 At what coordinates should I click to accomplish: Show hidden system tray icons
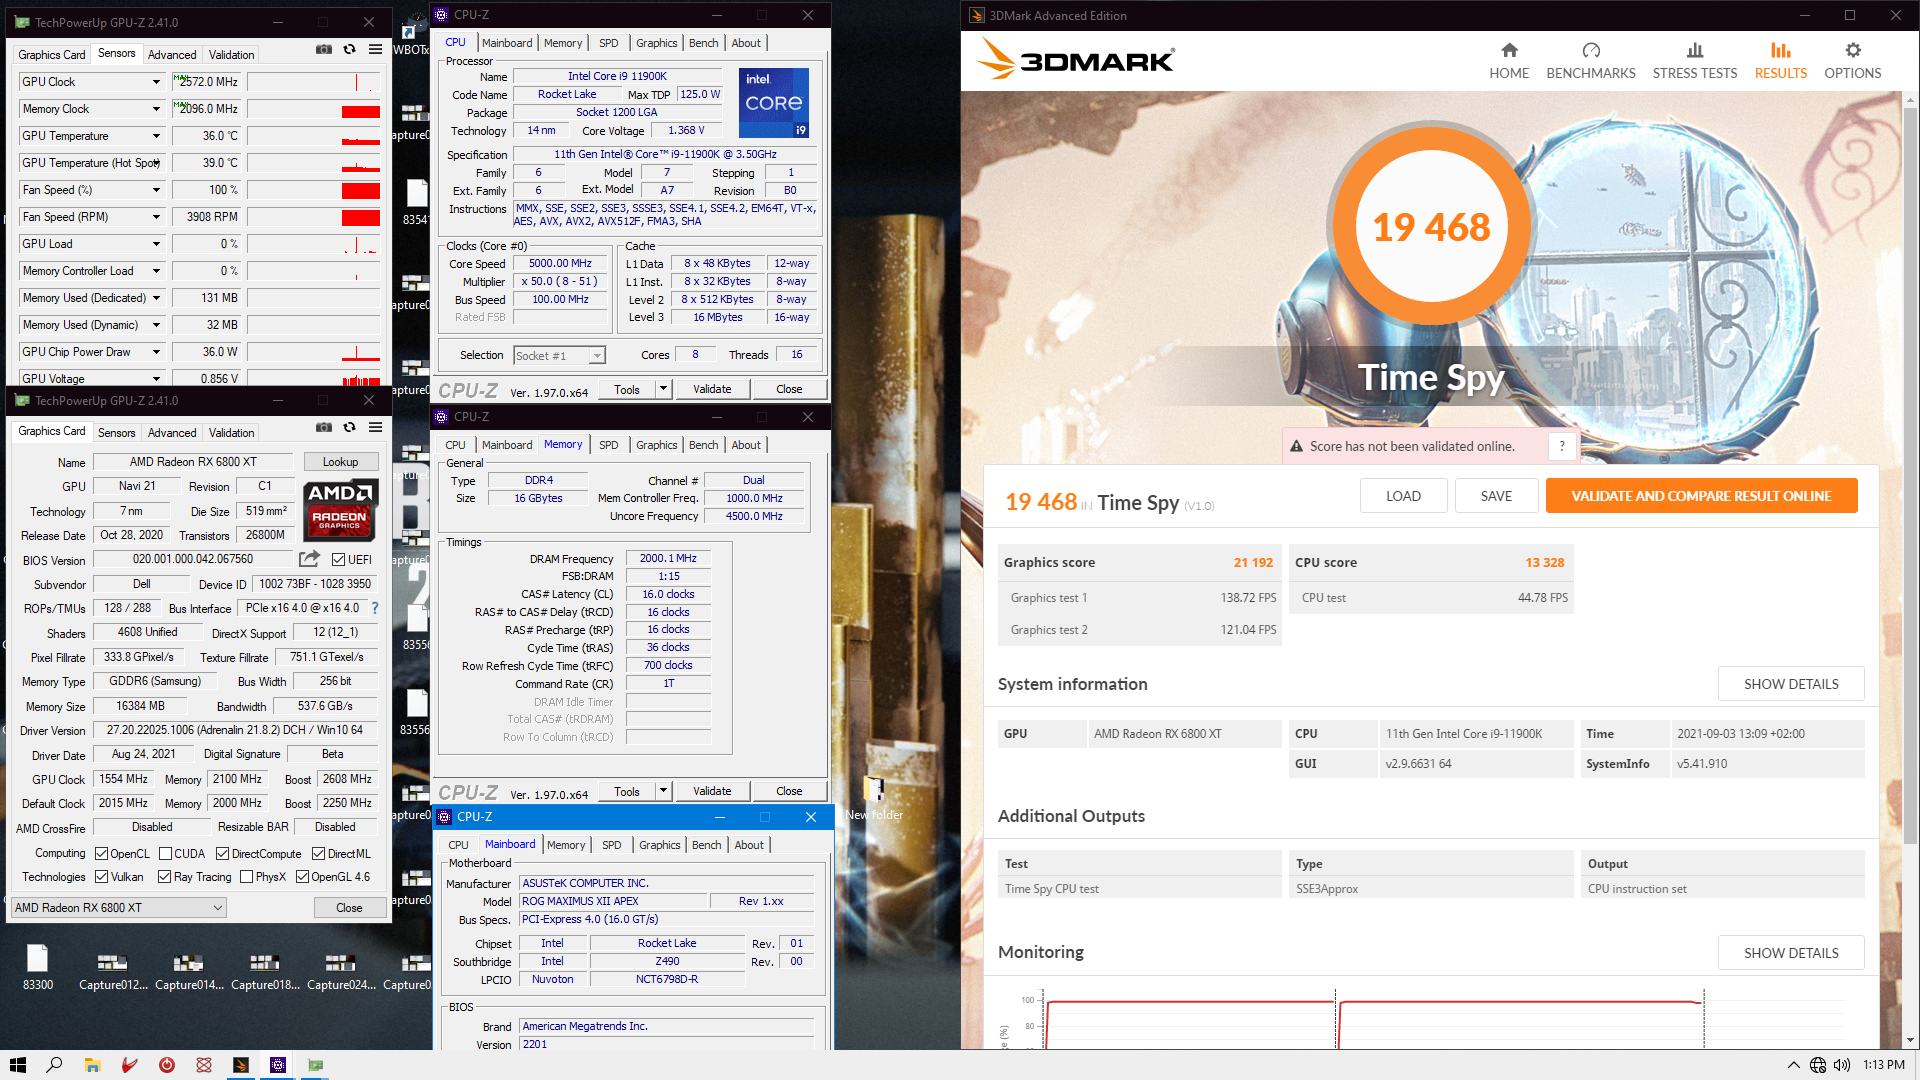pos(1793,1065)
